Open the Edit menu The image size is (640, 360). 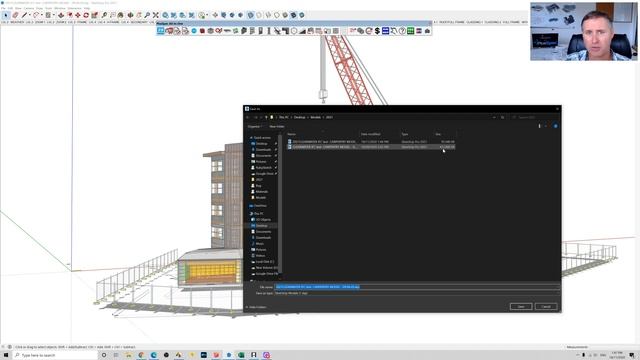(x=10, y=8)
